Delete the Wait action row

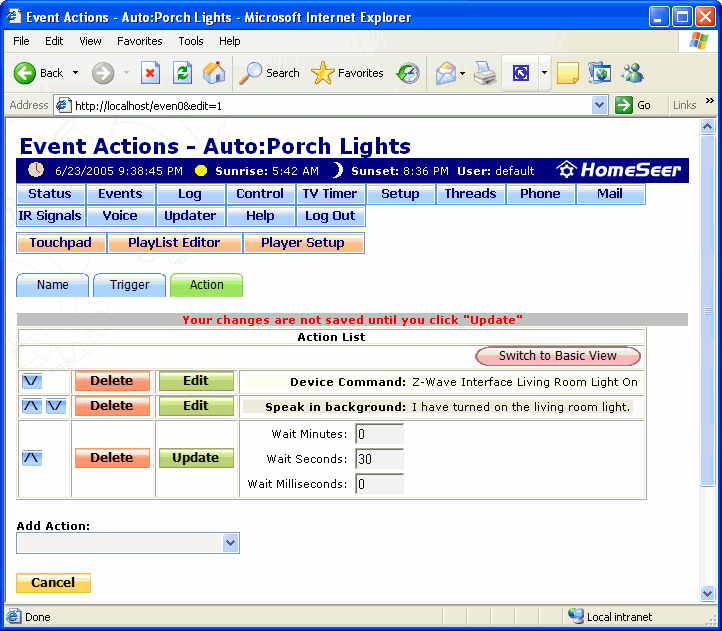[x=112, y=458]
